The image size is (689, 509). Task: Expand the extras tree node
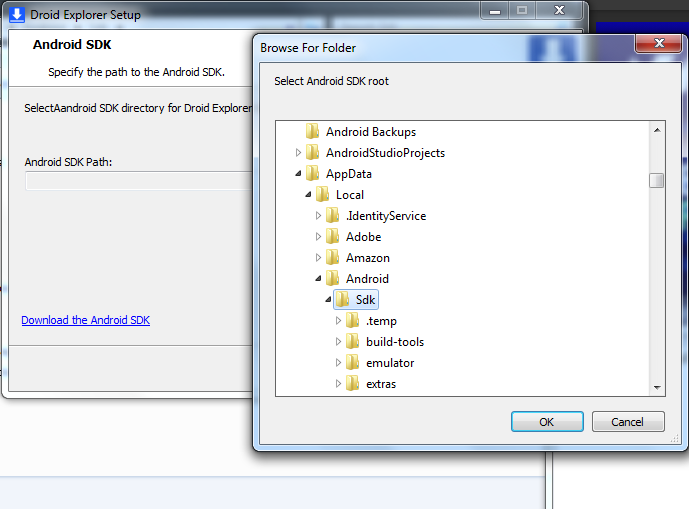click(x=338, y=383)
